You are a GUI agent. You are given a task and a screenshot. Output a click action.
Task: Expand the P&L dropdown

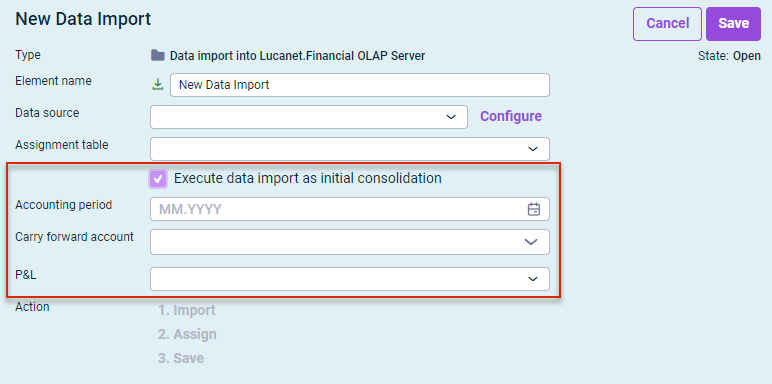[350, 279]
